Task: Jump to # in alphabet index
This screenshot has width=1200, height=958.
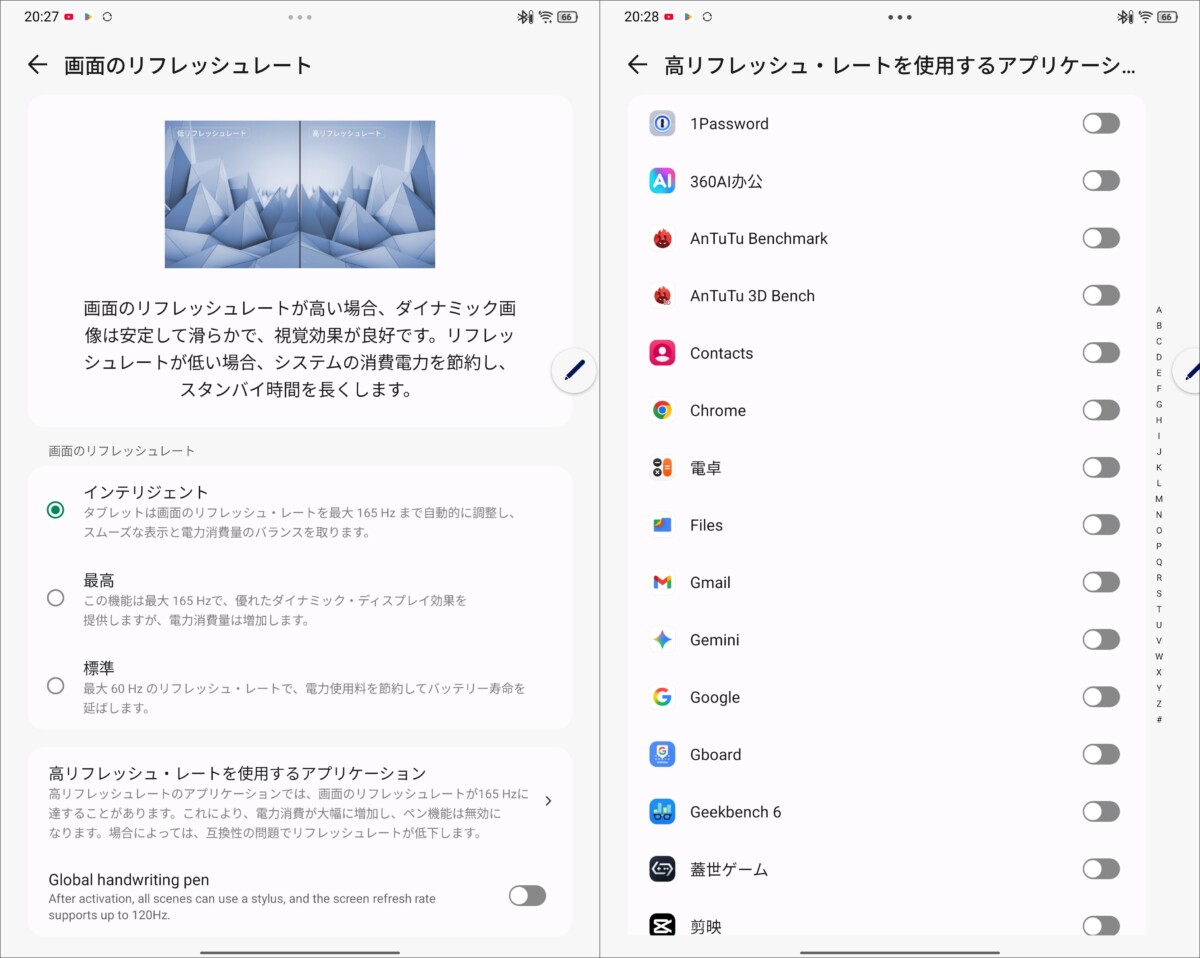Action: (x=1159, y=720)
